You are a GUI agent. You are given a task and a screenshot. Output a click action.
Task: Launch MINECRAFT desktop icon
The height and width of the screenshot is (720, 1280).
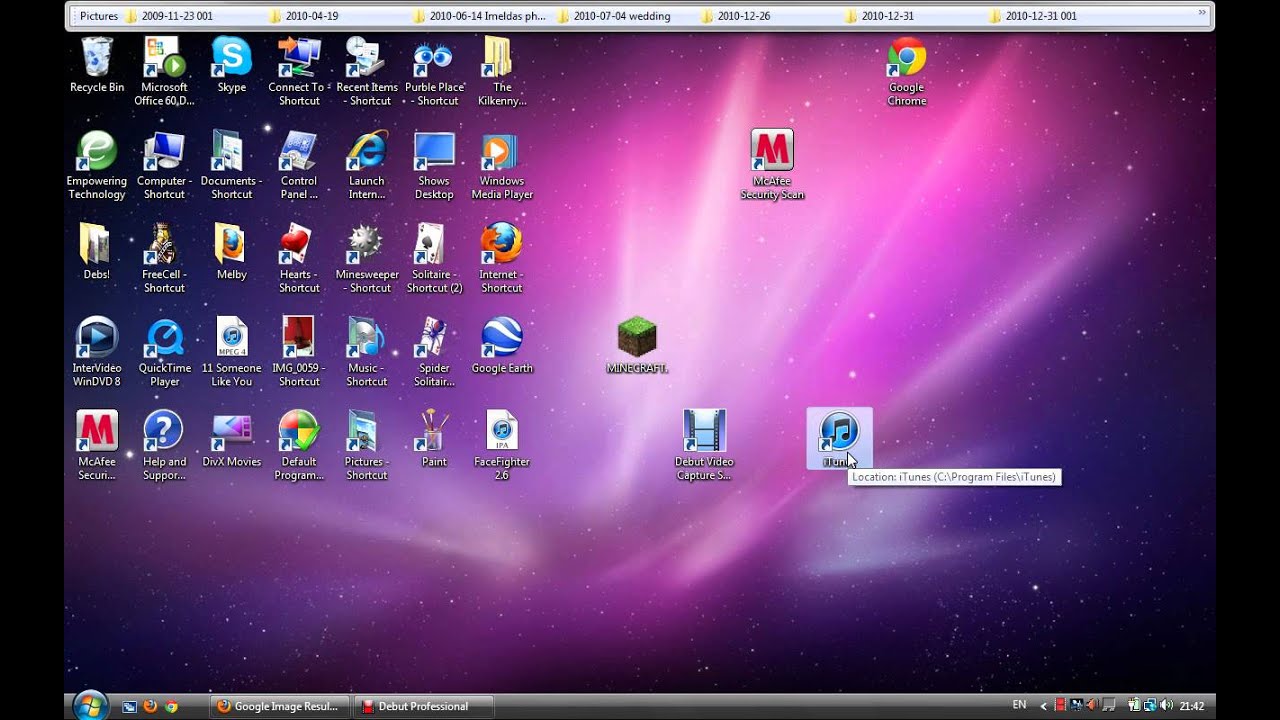[x=637, y=346]
